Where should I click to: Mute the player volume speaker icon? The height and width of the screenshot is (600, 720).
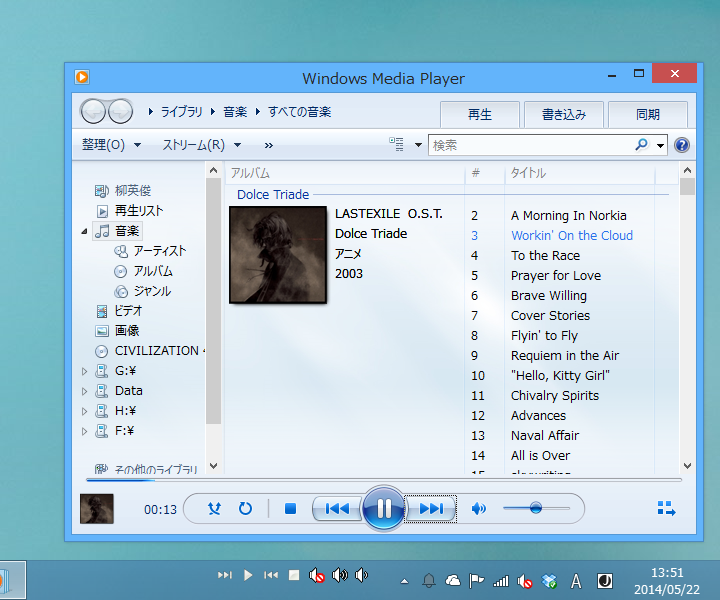[x=478, y=509]
